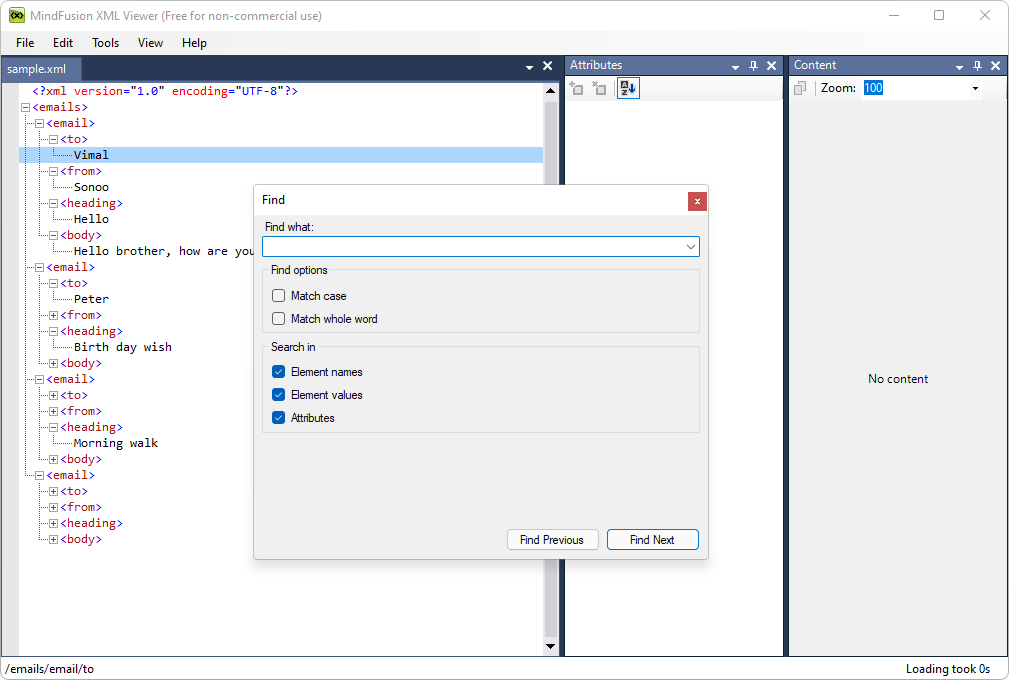This screenshot has width=1009, height=680.
Task: Expand the heading node in the last email
Action: pos(53,524)
